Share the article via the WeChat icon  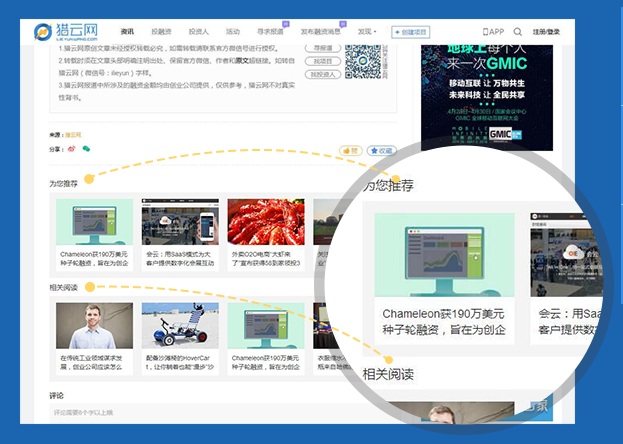(x=86, y=149)
